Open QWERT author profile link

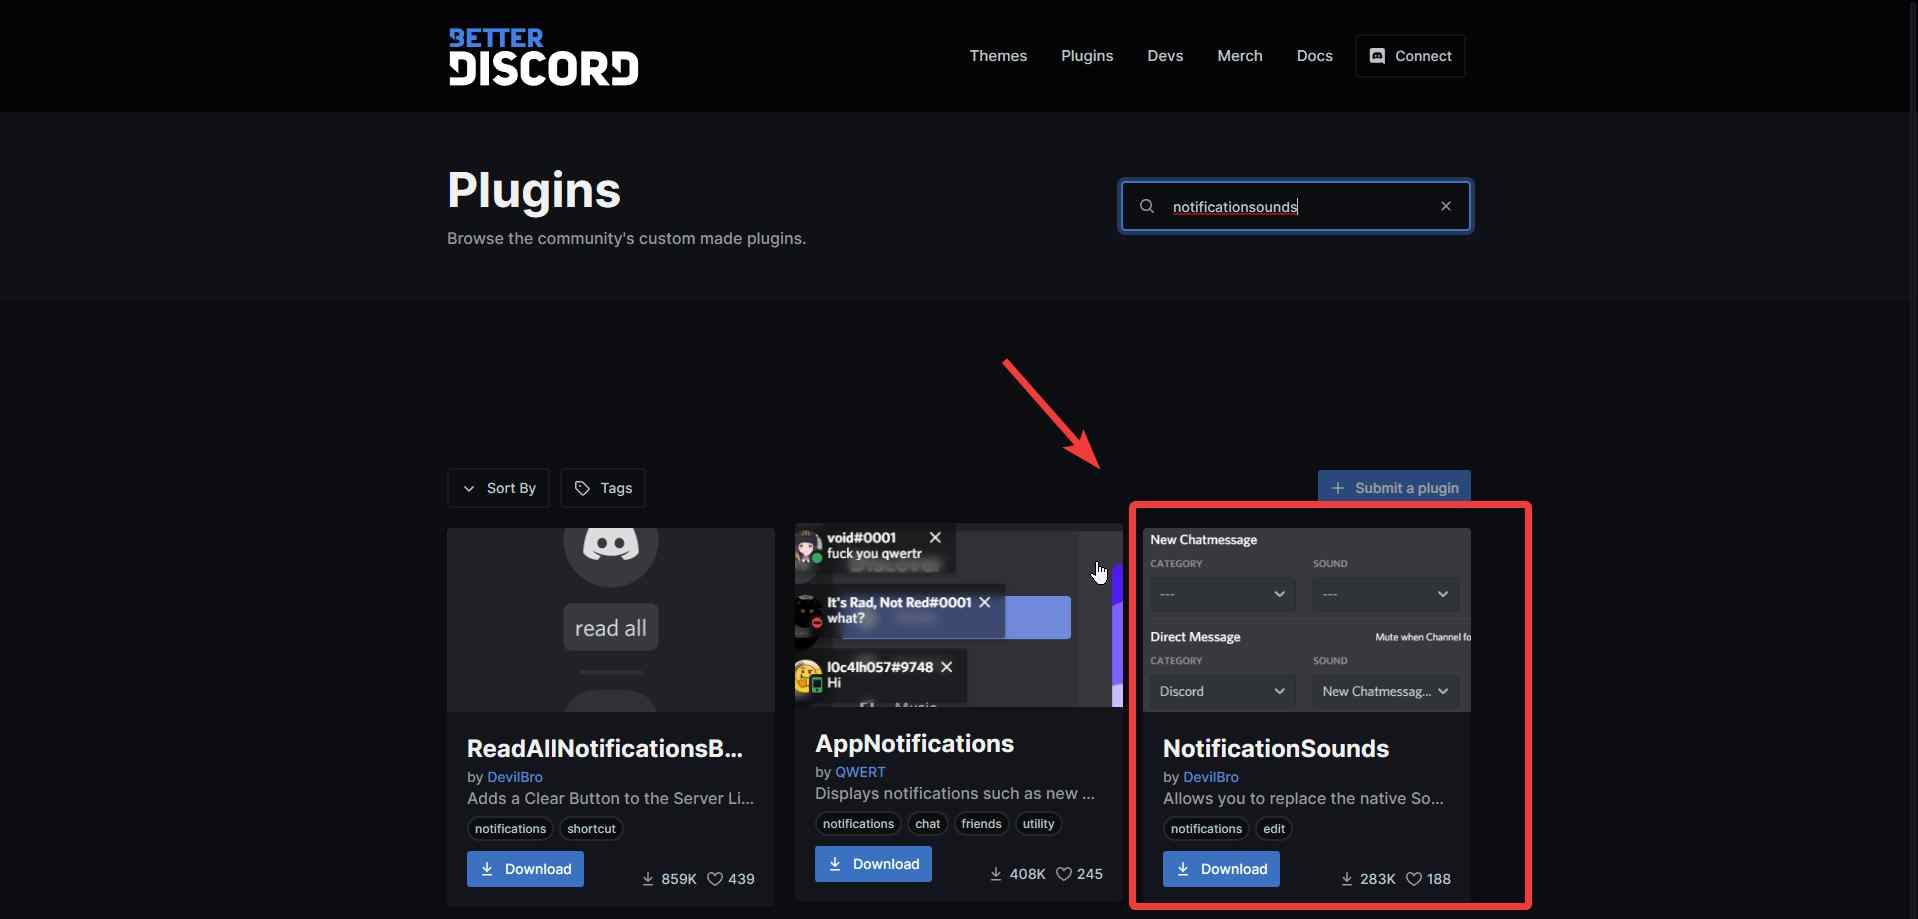click(x=860, y=772)
